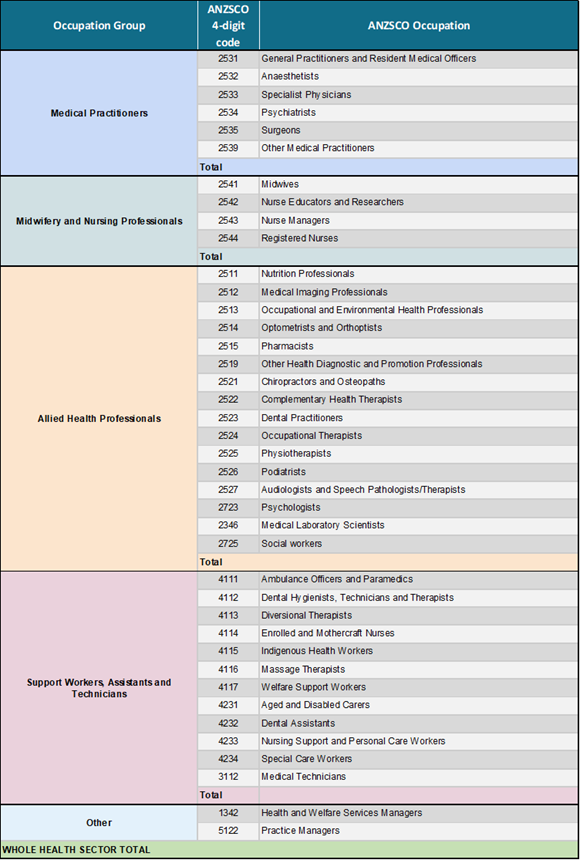Viewport: 580px width, 861px height.
Task: Click code 2531 cell
Action: (228, 58)
